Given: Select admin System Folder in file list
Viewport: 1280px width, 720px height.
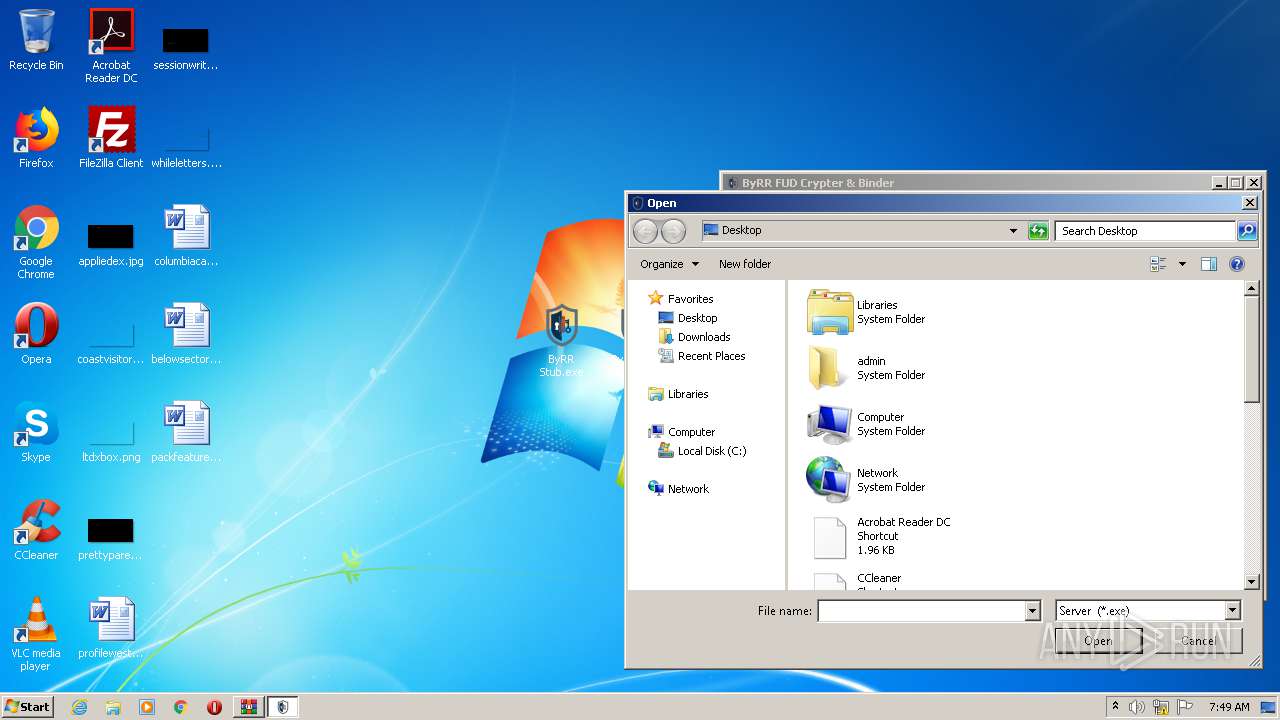Looking at the screenshot, I should tap(866, 368).
